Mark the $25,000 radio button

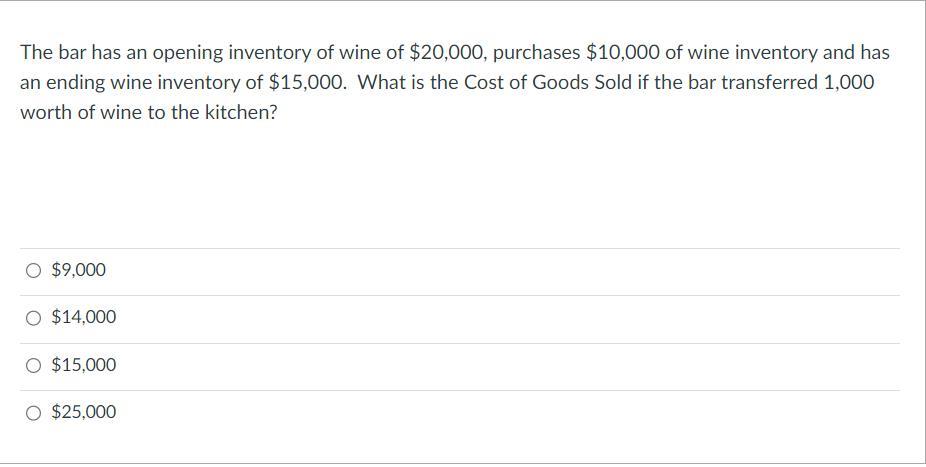pyautogui.click(x=34, y=412)
